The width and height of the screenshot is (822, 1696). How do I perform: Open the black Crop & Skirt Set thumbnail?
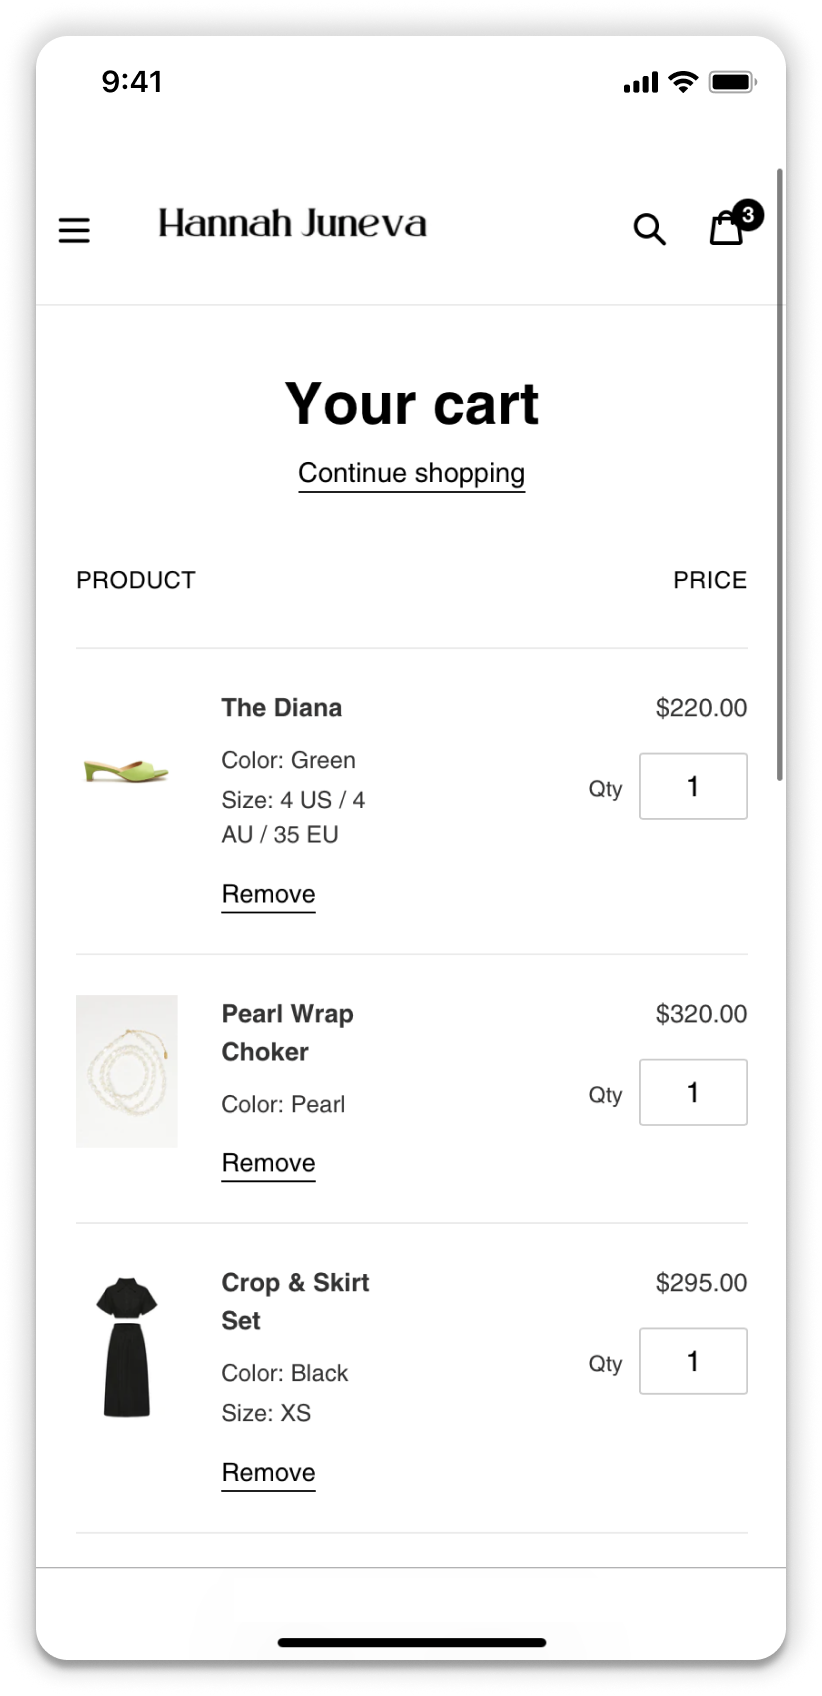tap(127, 1347)
